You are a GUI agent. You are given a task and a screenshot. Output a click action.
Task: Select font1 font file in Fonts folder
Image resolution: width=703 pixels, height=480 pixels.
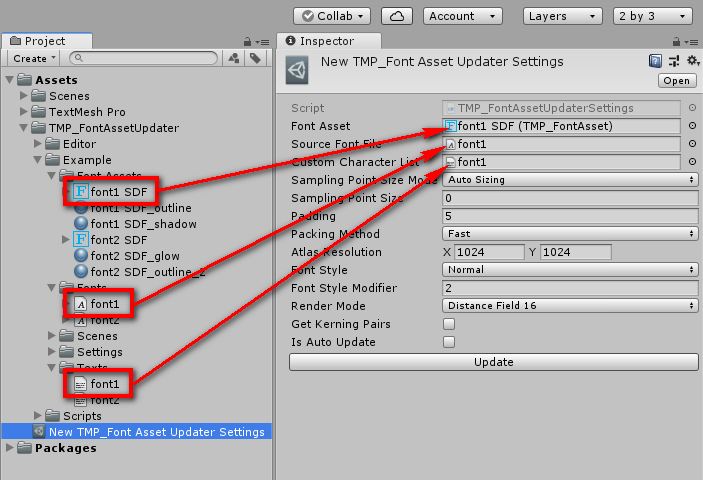[97, 304]
